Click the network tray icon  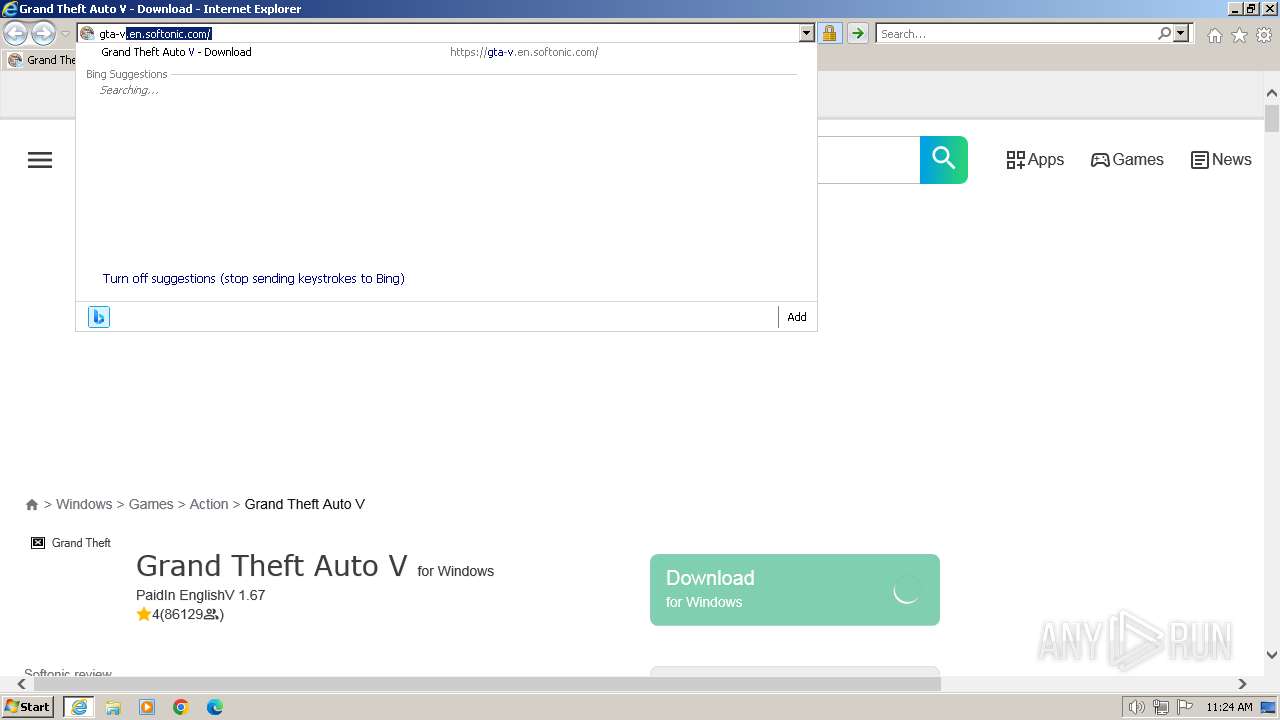(1160, 707)
